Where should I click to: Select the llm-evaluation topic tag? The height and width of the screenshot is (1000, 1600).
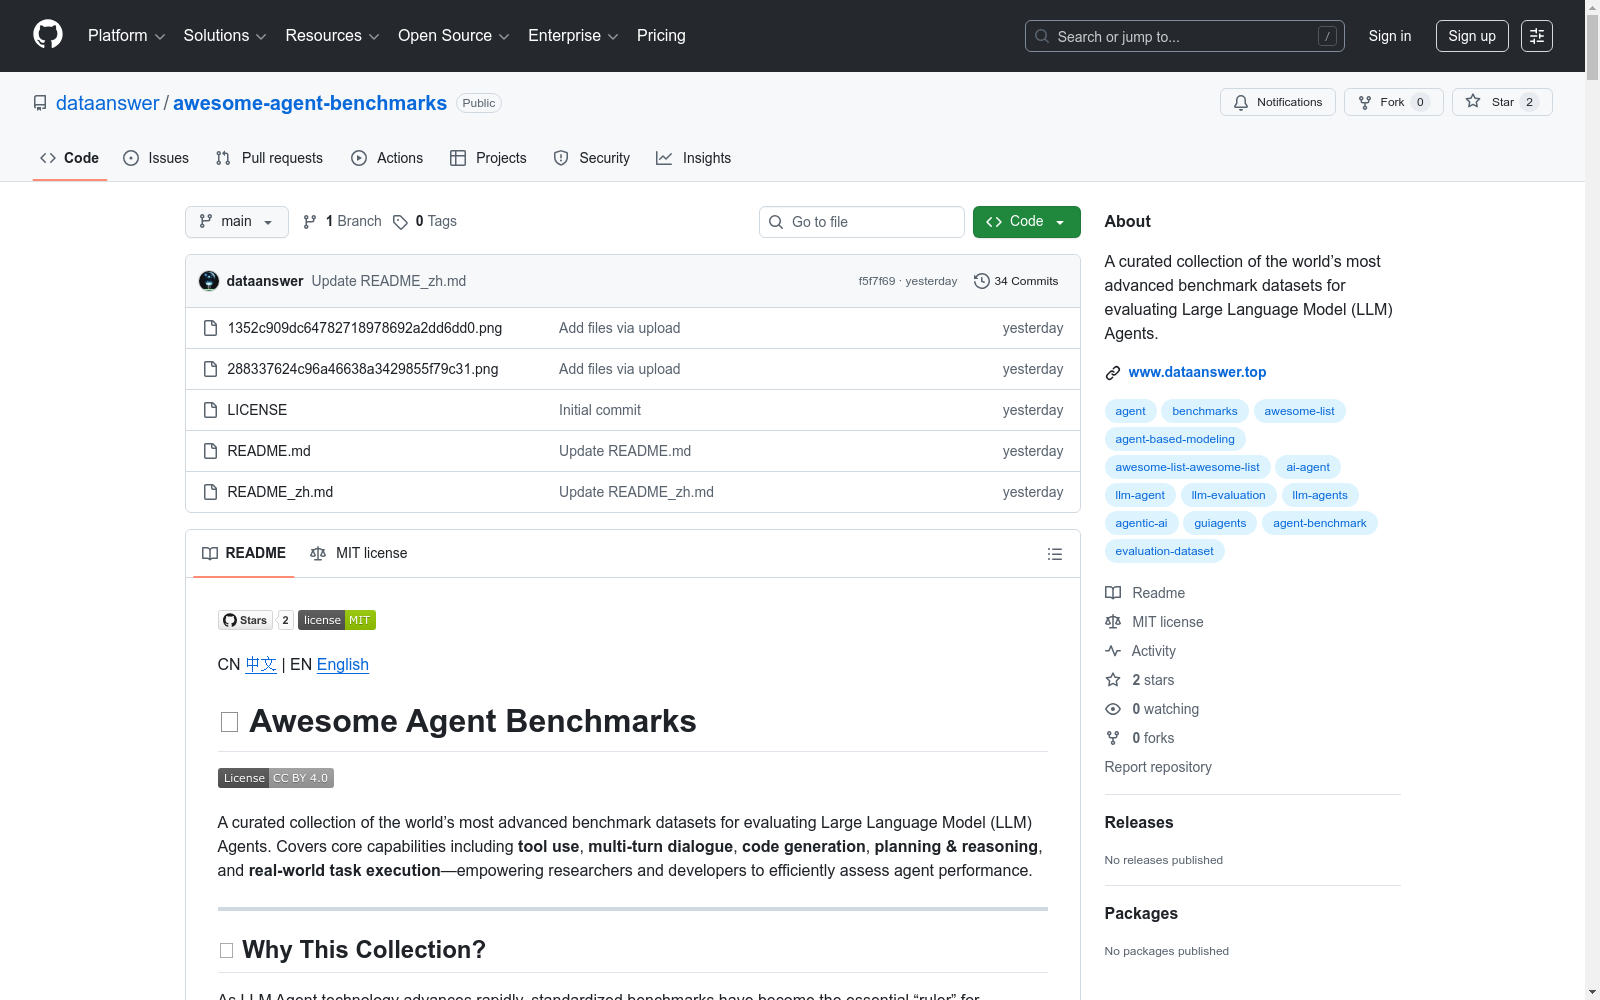click(1228, 495)
